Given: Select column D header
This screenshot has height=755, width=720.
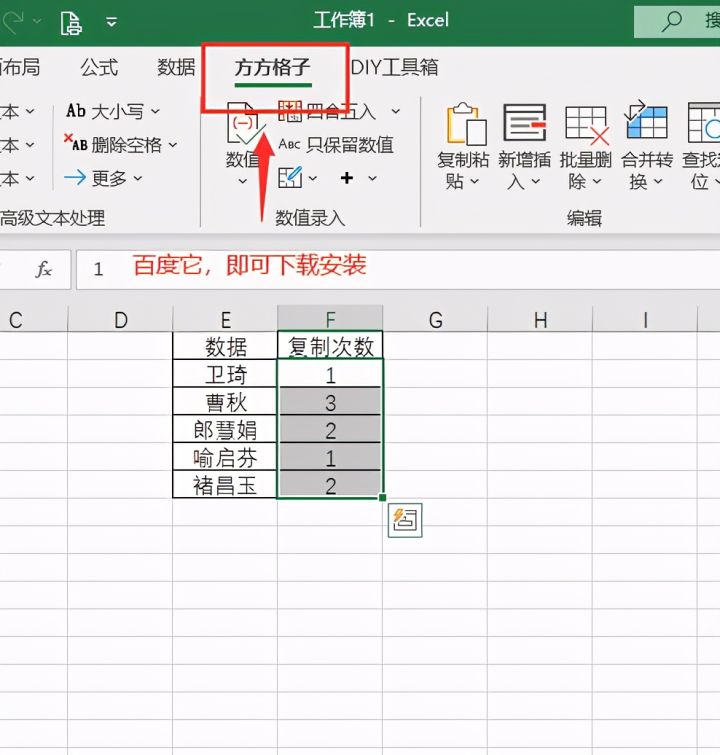Looking at the screenshot, I should [120, 319].
